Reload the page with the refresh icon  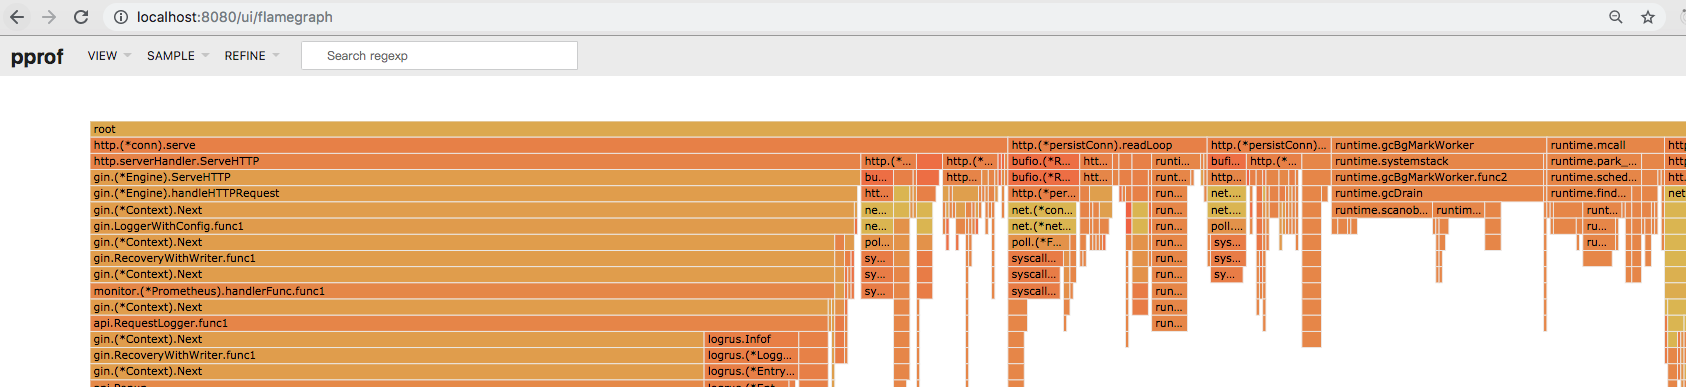click(x=81, y=17)
